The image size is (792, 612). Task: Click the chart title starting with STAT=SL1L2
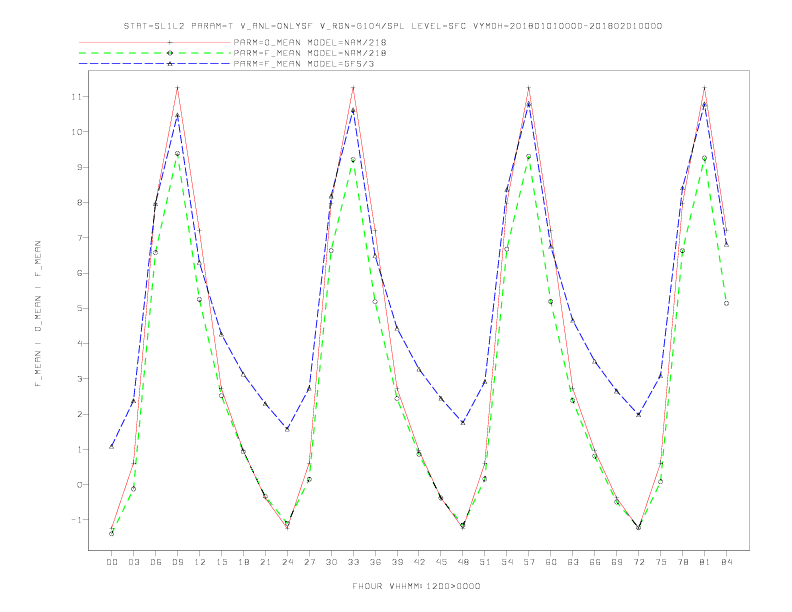click(x=392, y=26)
